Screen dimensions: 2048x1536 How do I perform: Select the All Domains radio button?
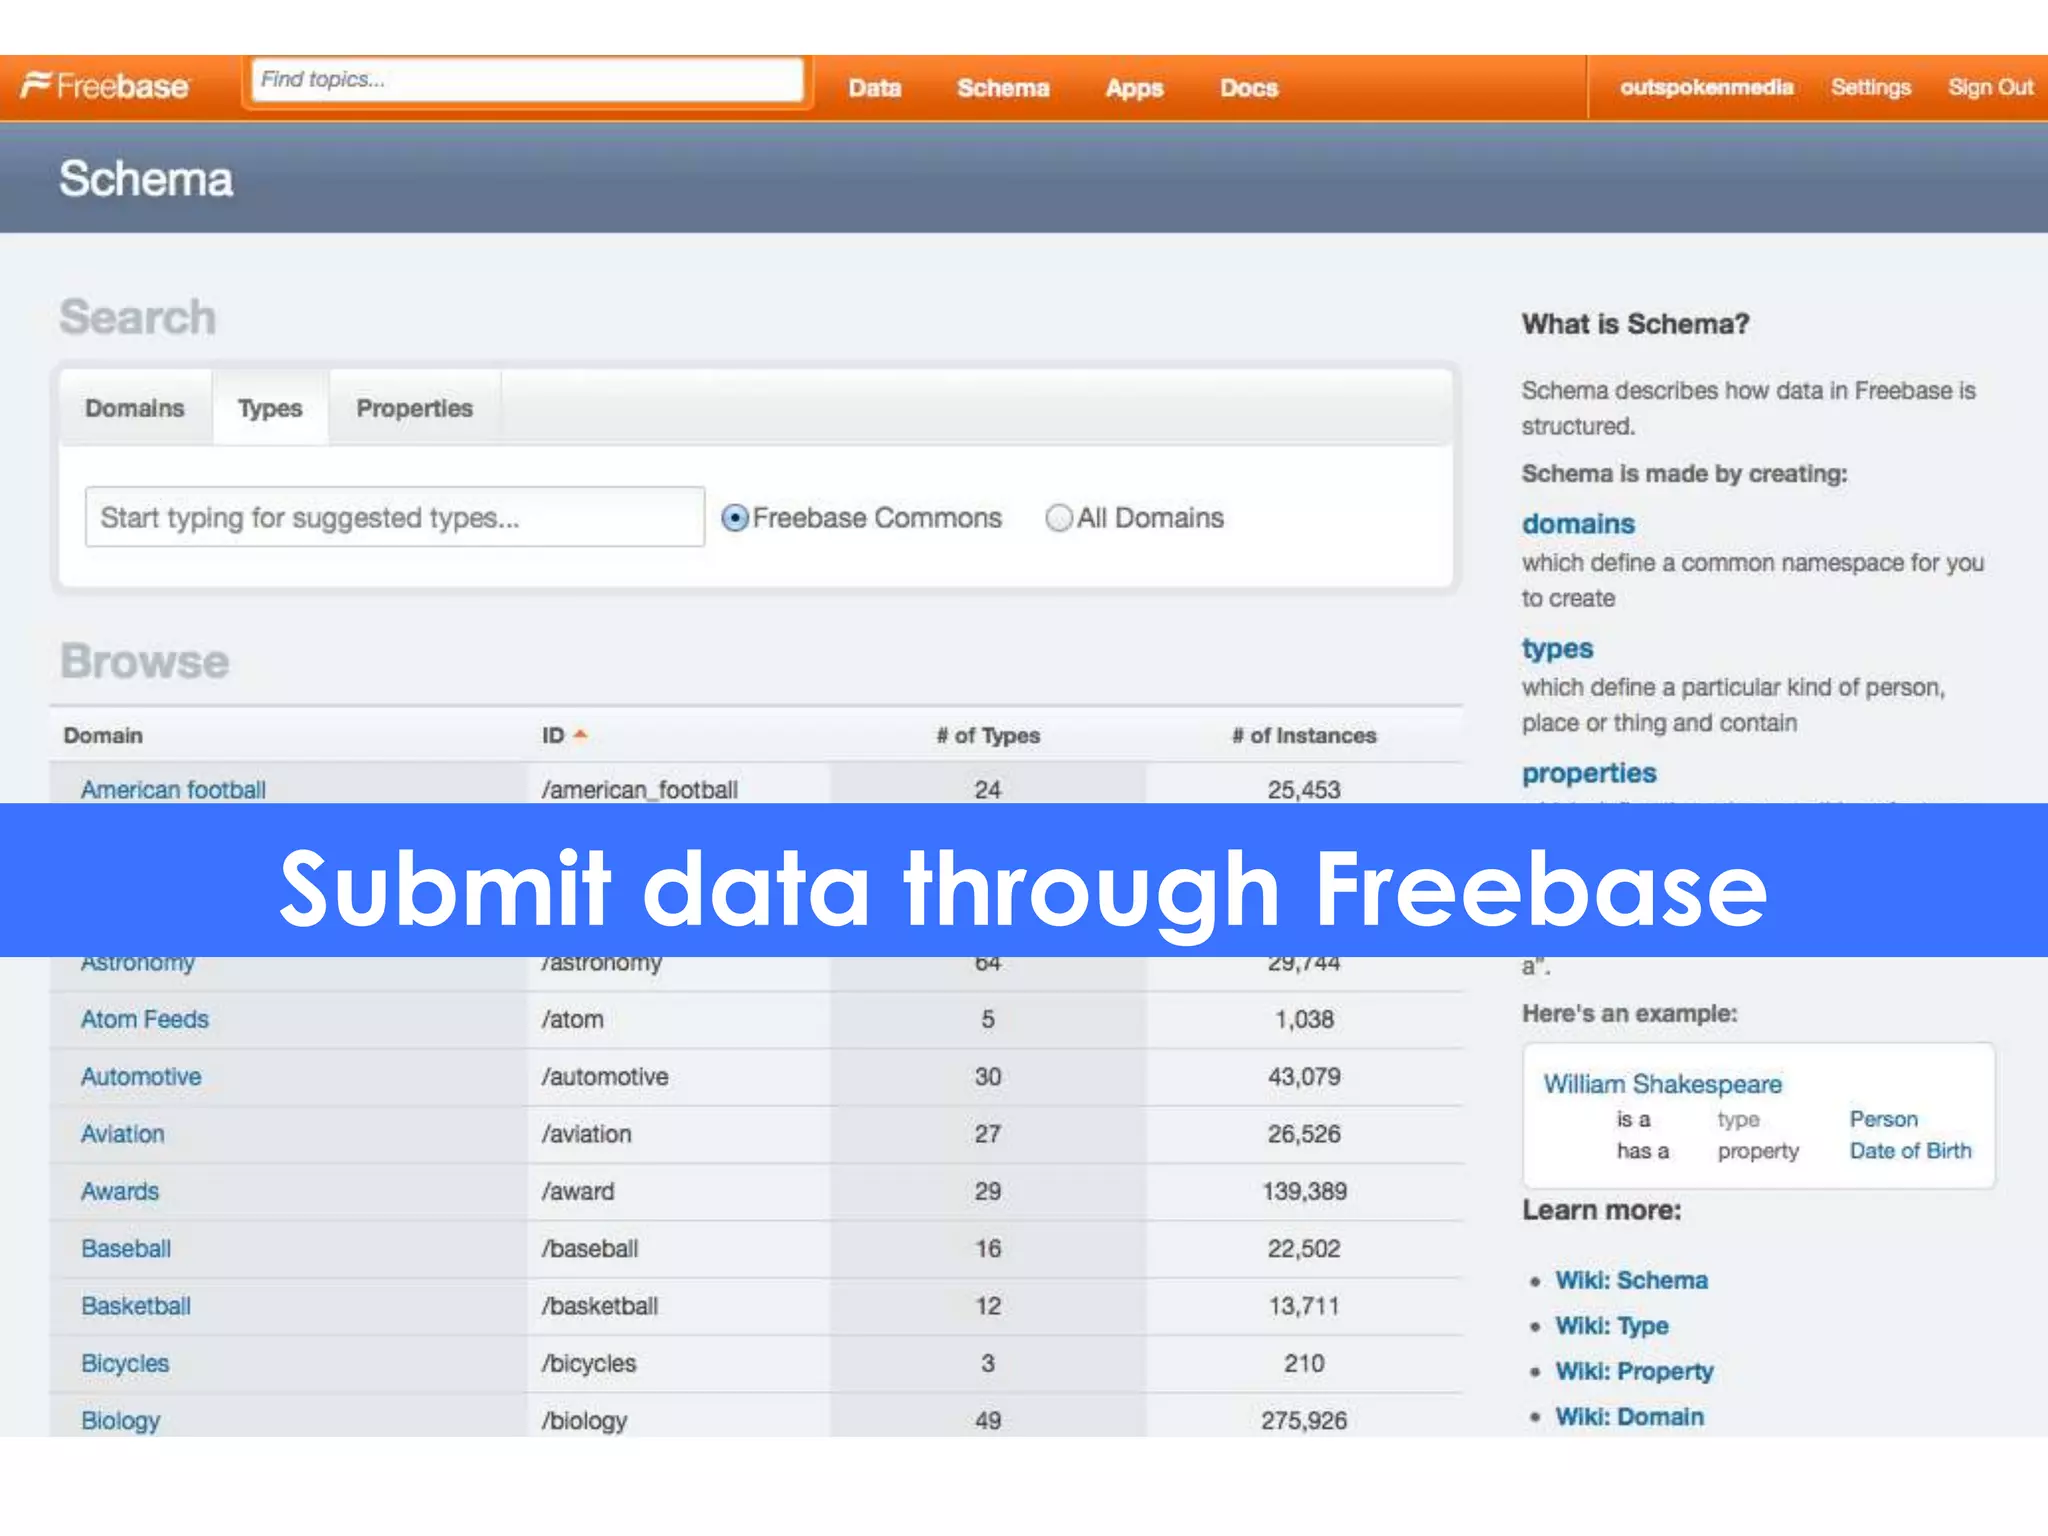coord(1059,518)
